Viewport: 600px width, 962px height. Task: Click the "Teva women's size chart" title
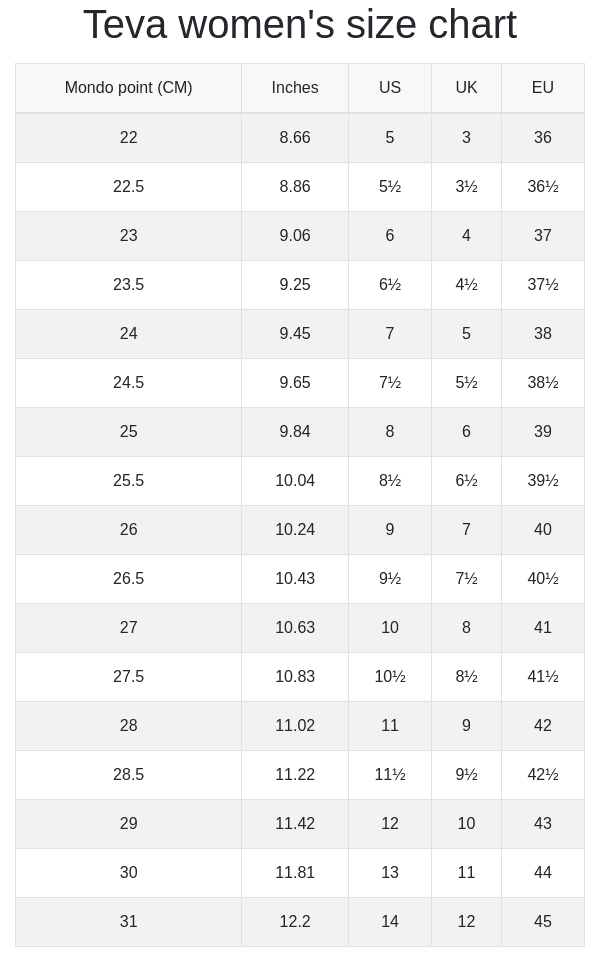[300, 25]
